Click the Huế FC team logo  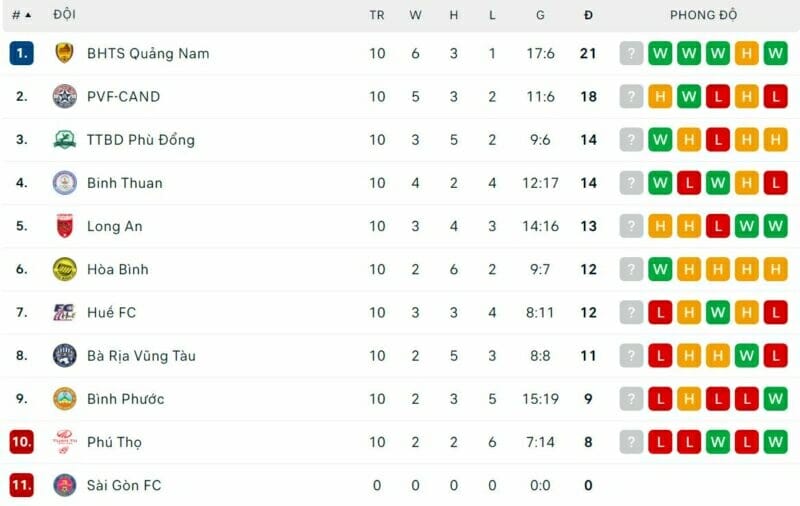click(x=64, y=312)
